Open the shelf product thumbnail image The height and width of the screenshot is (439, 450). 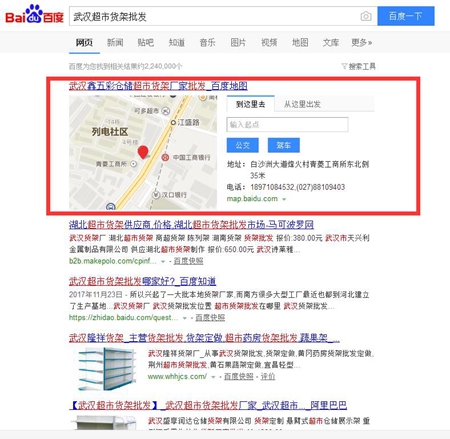point(107,369)
